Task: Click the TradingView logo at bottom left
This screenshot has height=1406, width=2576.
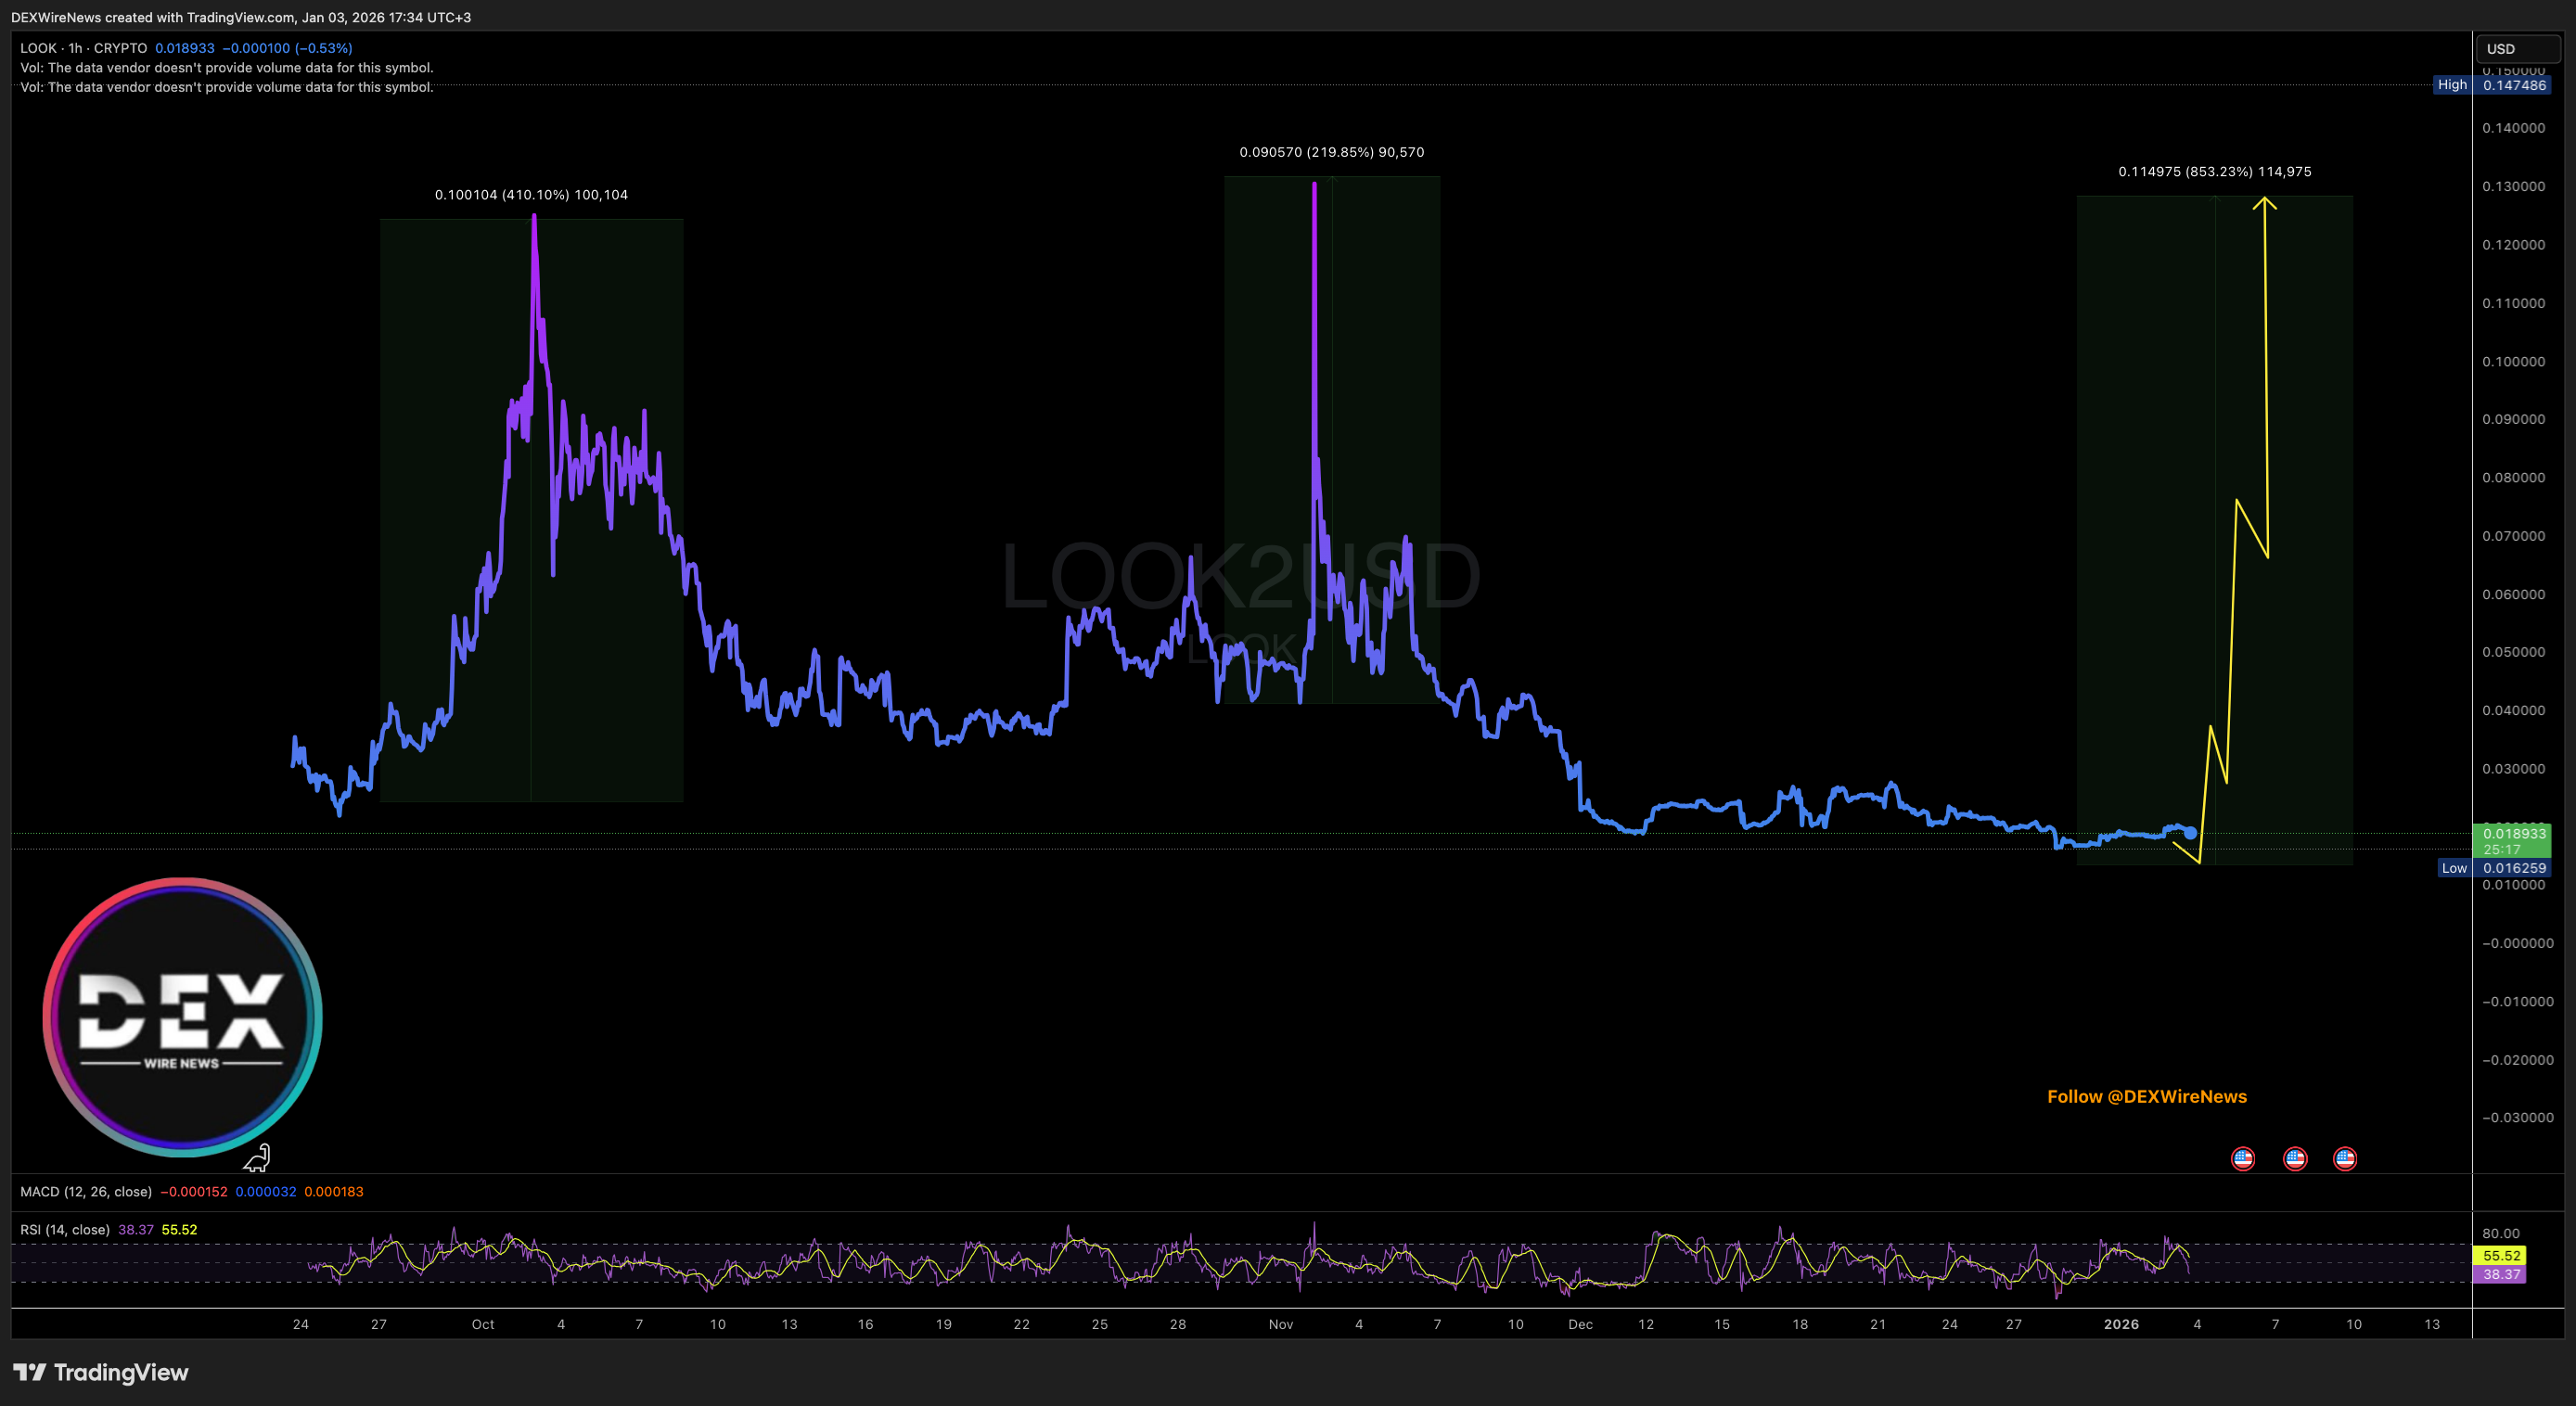Action: pyautogui.click(x=101, y=1372)
